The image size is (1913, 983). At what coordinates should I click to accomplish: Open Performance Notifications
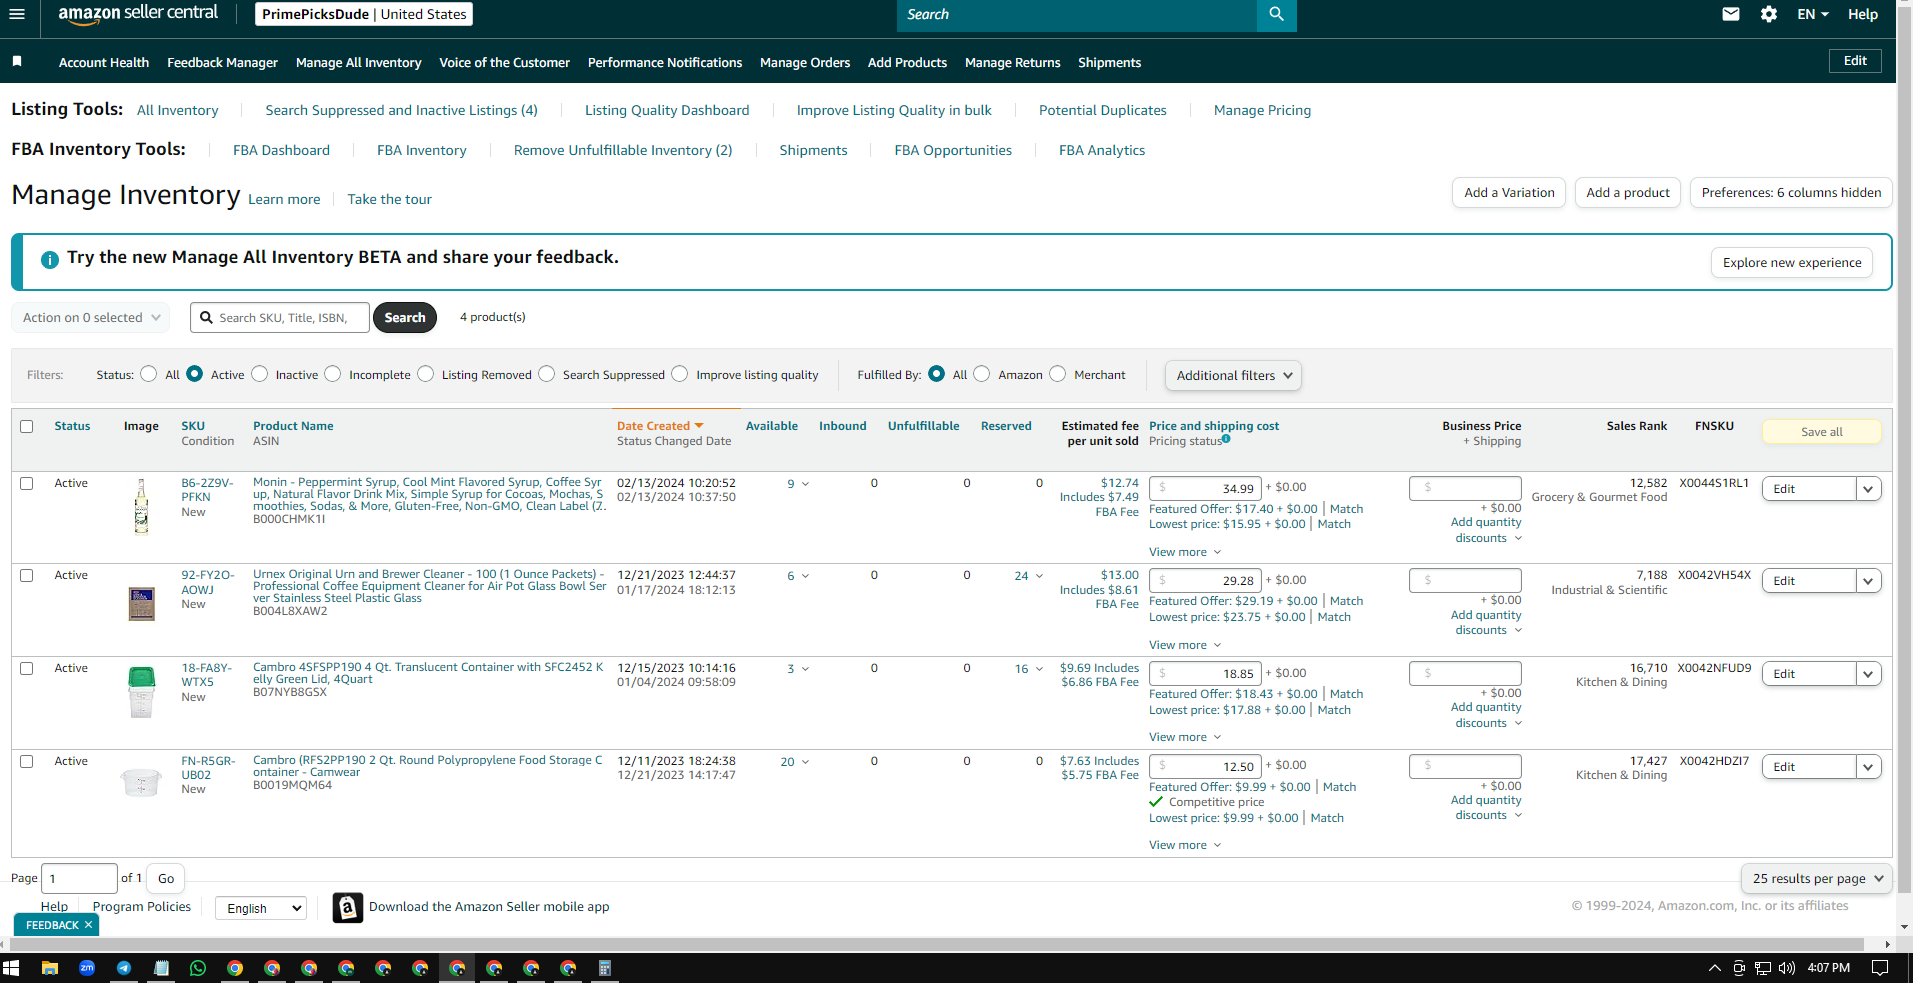(x=665, y=62)
